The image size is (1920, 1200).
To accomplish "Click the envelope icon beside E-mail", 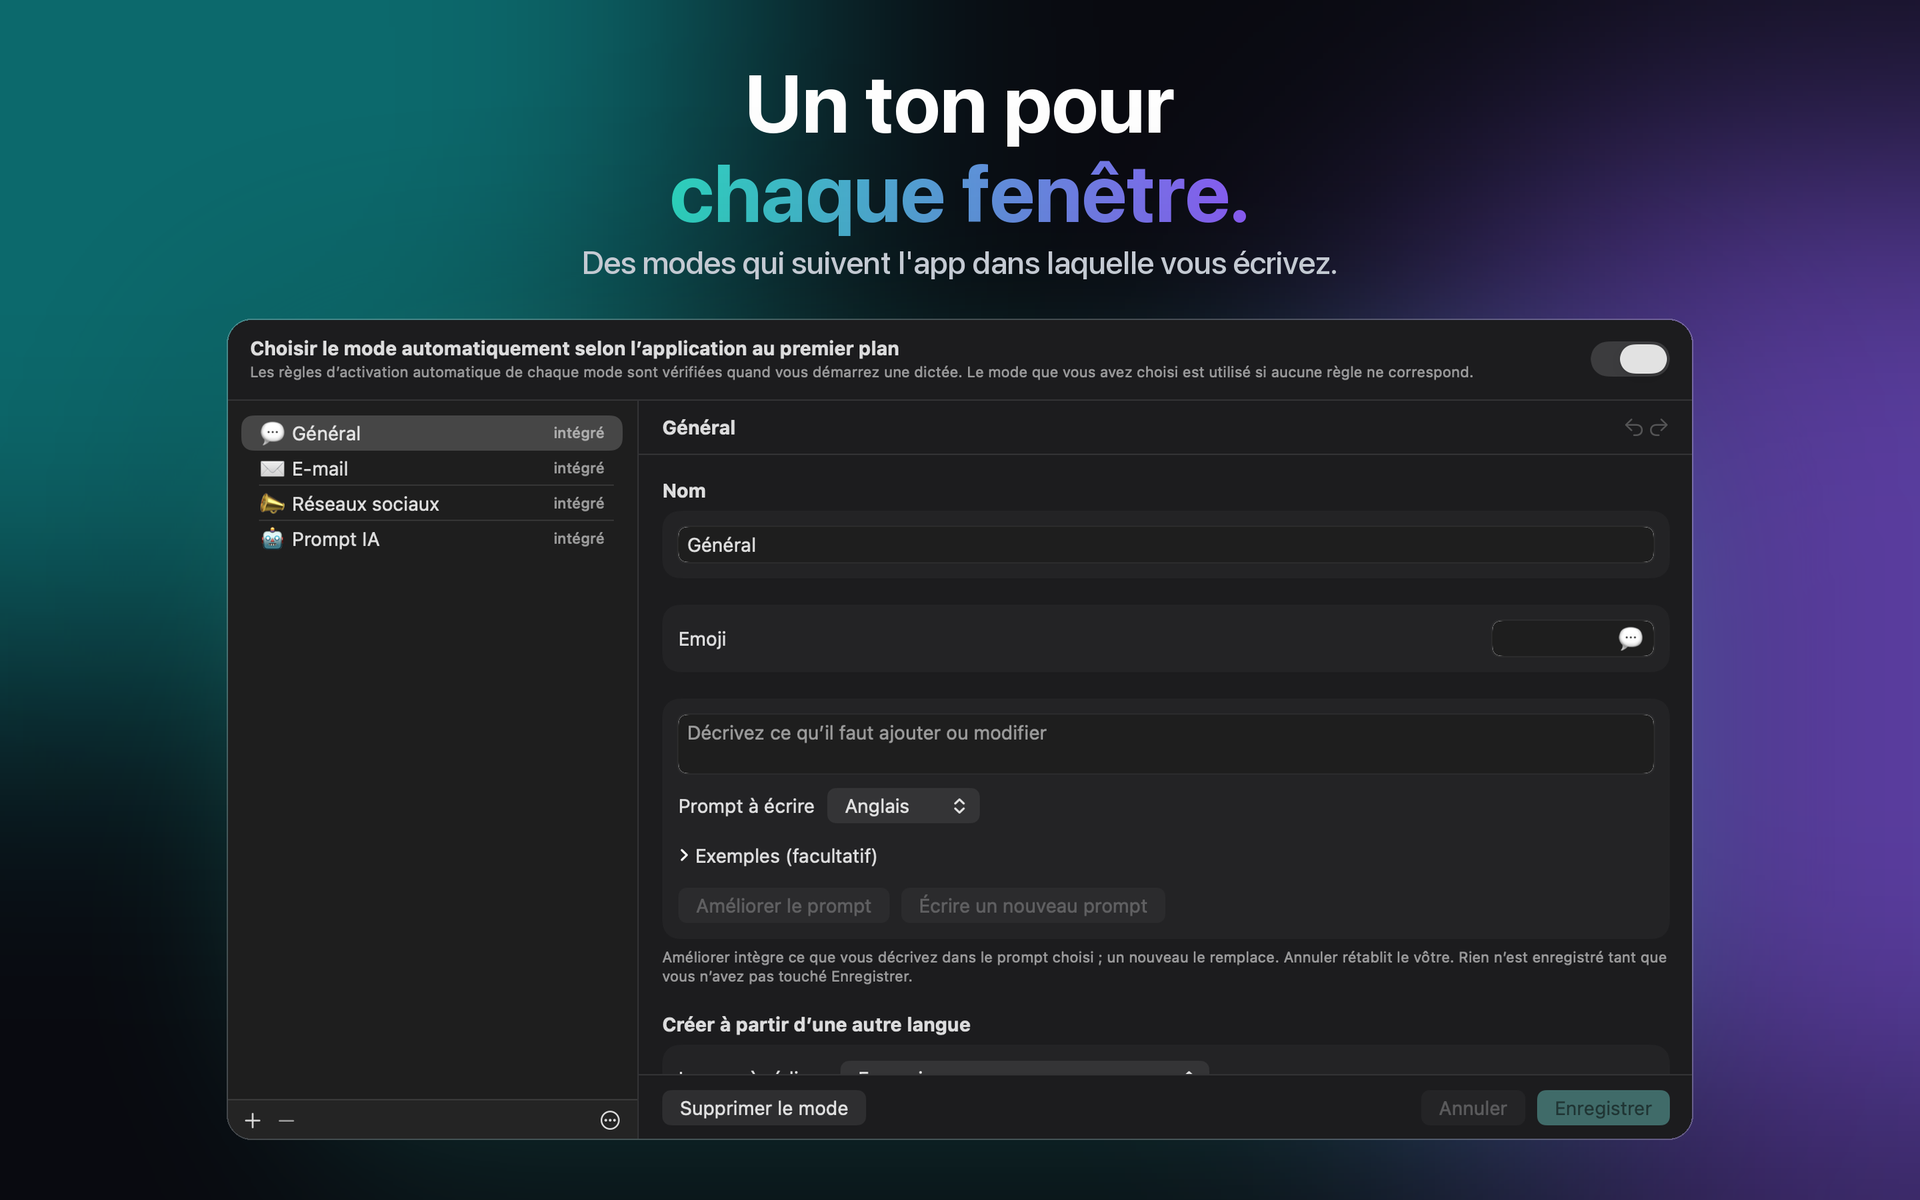I will [272, 468].
